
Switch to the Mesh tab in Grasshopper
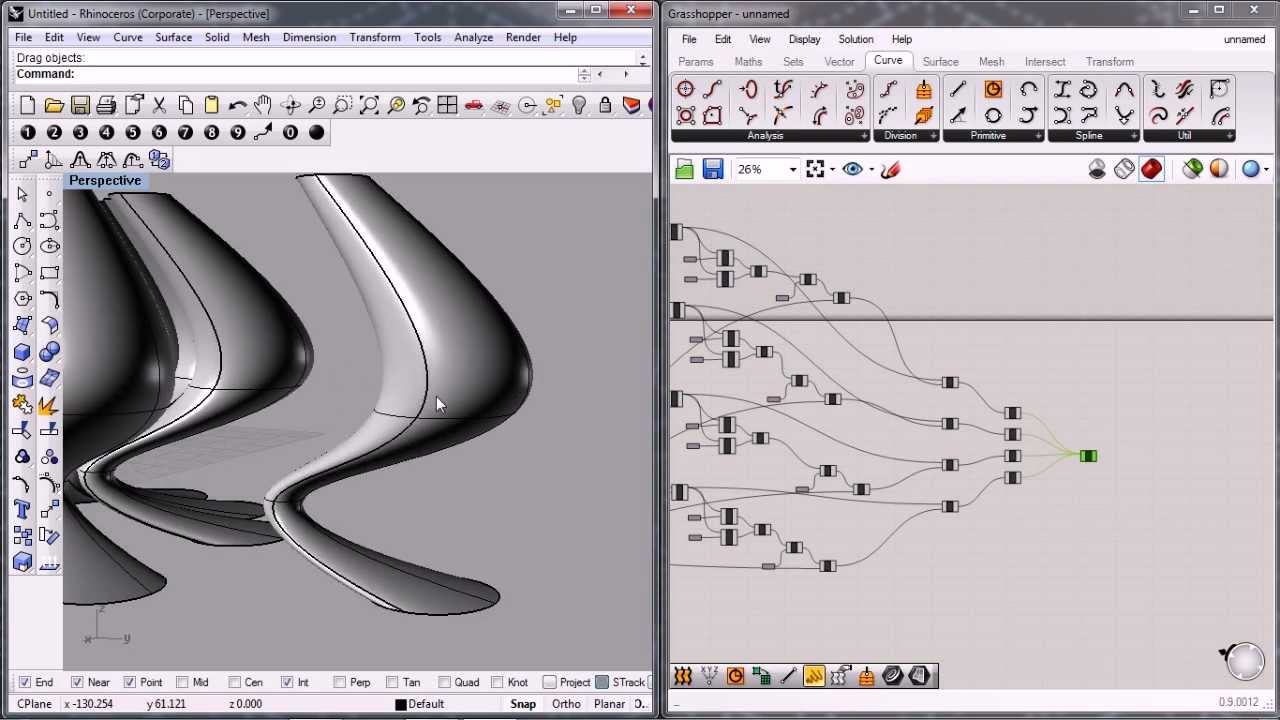[991, 62]
